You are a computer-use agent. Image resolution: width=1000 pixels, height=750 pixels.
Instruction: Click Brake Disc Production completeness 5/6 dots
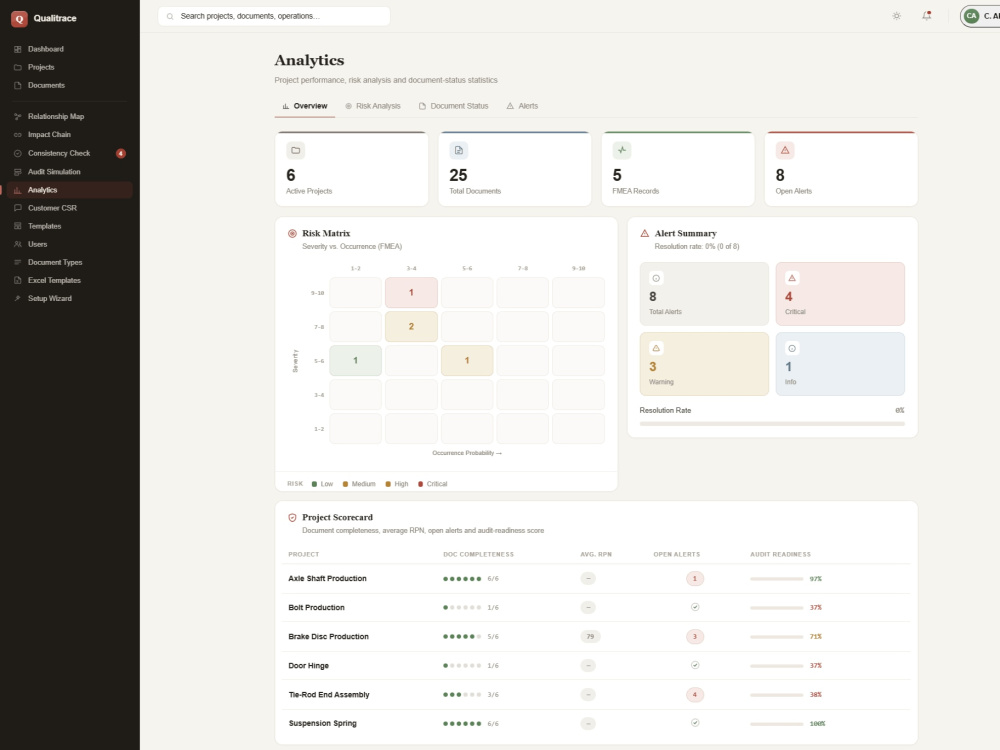point(462,636)
